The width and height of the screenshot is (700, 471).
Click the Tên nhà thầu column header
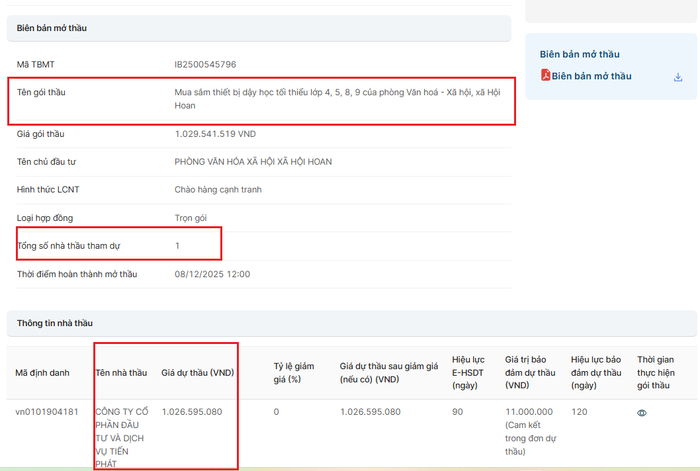point(121,373)
